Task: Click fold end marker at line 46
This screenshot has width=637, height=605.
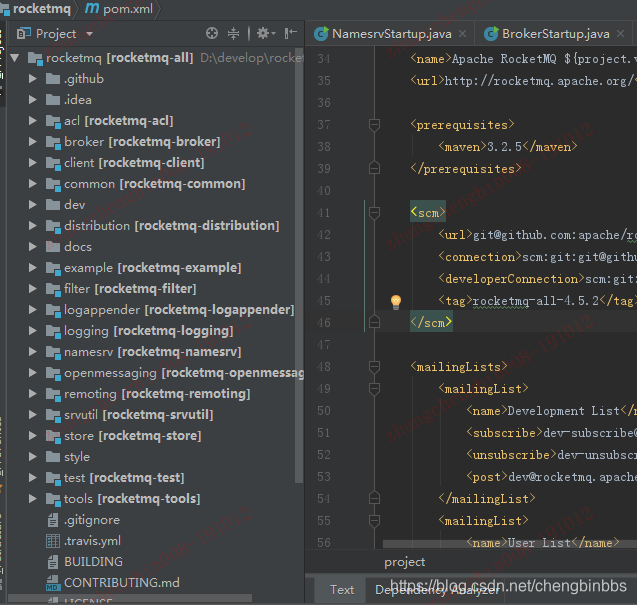Action: (x=374, y=323)
